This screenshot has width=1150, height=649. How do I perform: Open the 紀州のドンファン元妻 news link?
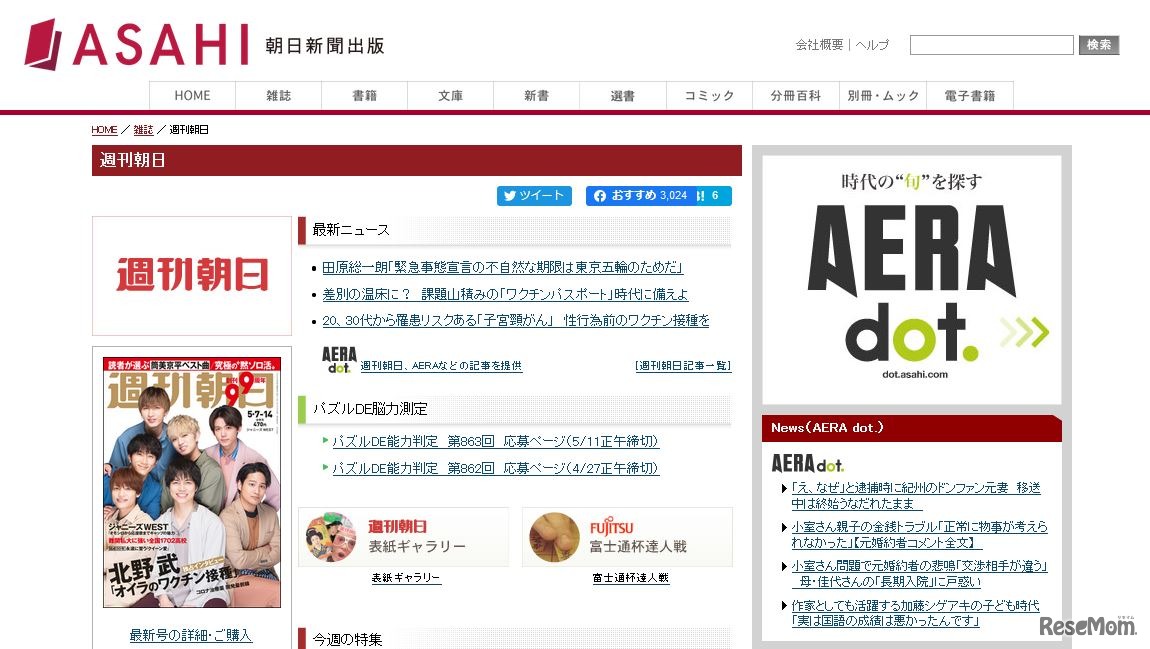(915, 496)
